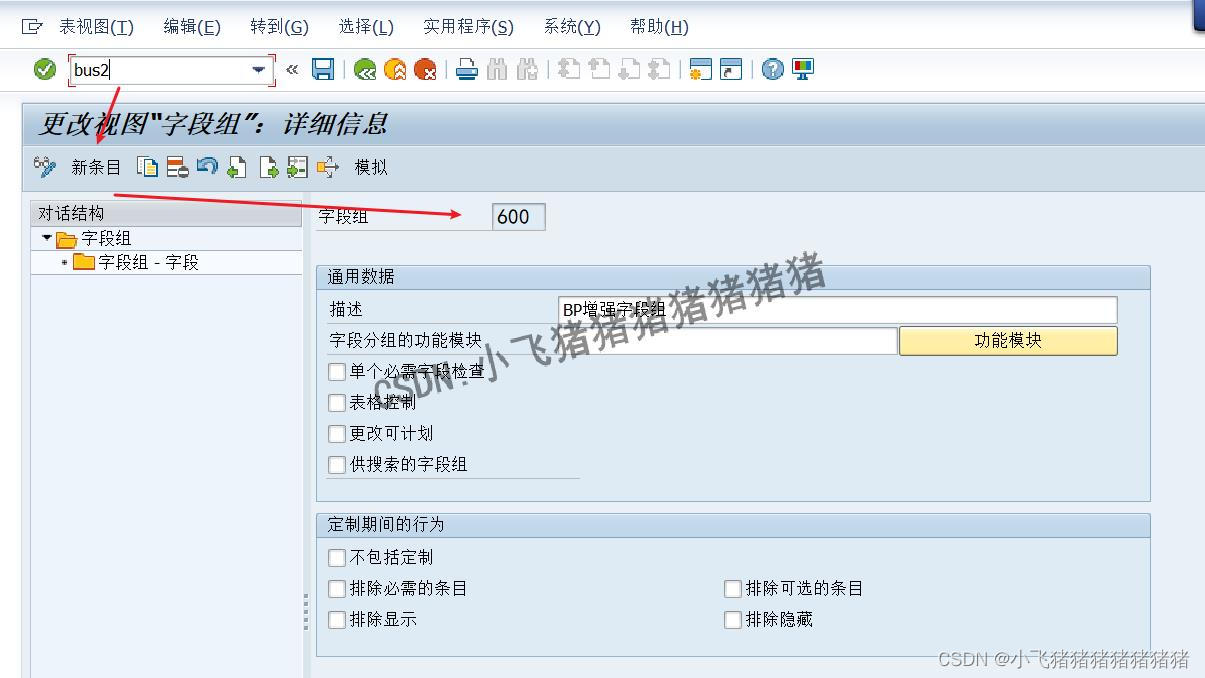Click the 字段组 field showing 600

[x=519, y=217]
